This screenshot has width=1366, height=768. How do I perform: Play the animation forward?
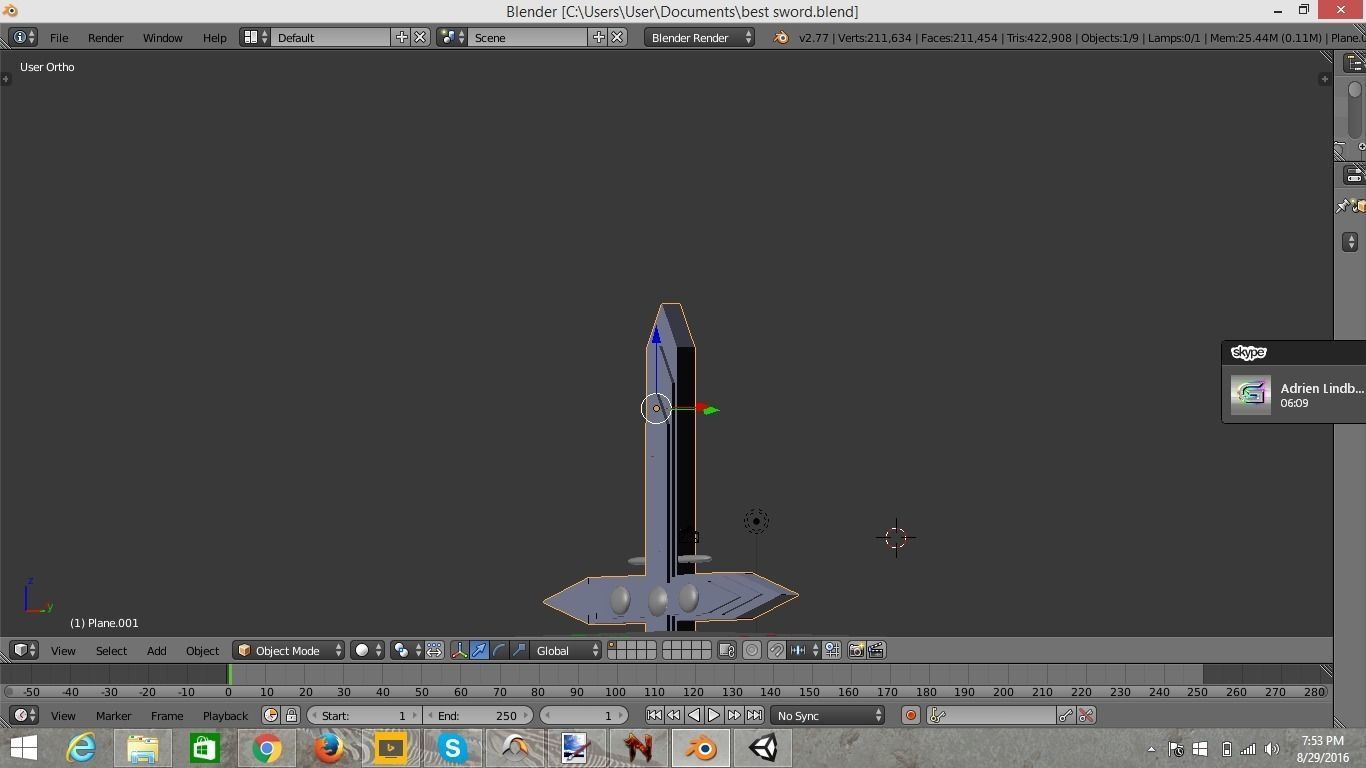click(714, 715)
